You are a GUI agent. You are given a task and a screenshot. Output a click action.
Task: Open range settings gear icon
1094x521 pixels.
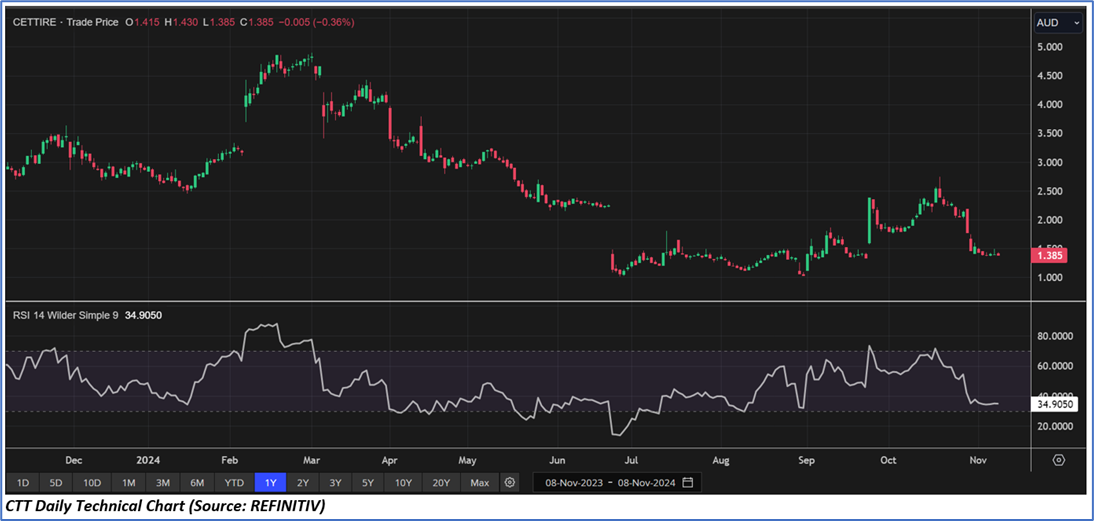[x=510, y=483]
